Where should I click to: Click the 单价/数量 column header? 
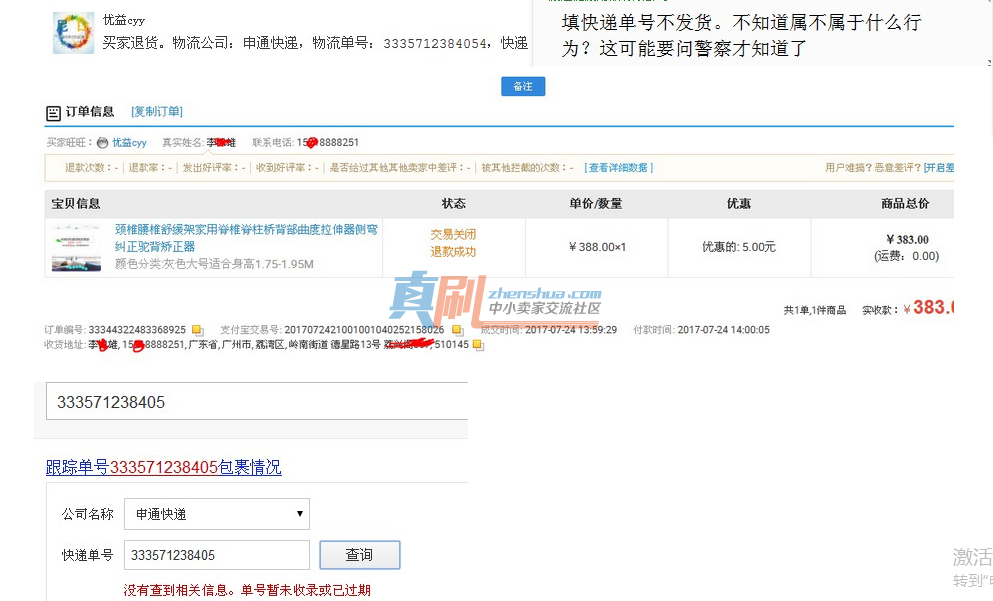[596, 203]
